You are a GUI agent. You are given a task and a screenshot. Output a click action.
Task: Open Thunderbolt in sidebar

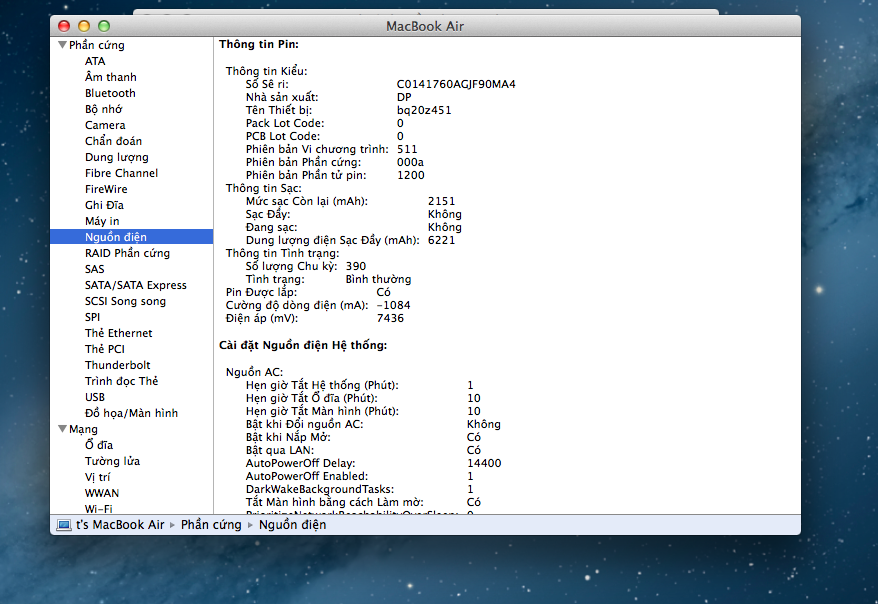pyautogui.click(x=118, y=365)
